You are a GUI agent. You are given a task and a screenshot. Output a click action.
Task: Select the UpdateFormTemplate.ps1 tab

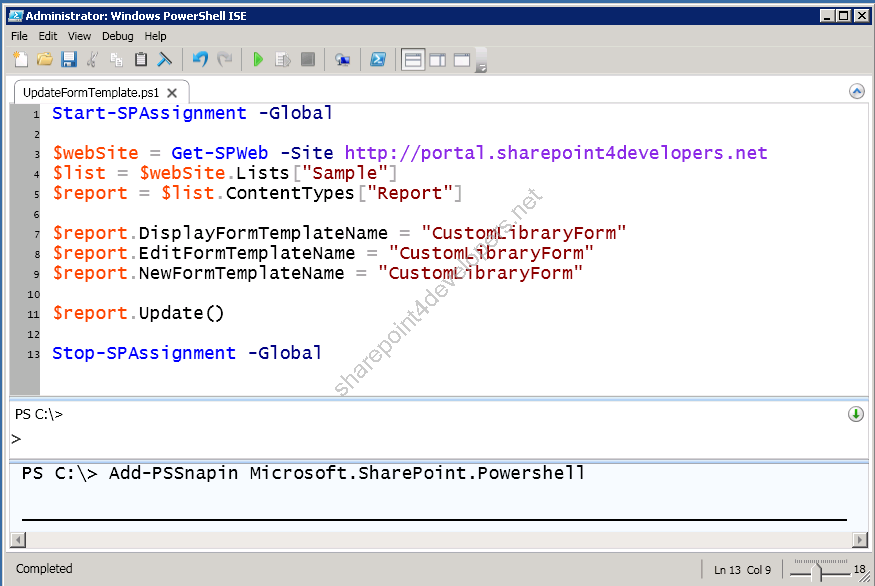click(91, 93)
